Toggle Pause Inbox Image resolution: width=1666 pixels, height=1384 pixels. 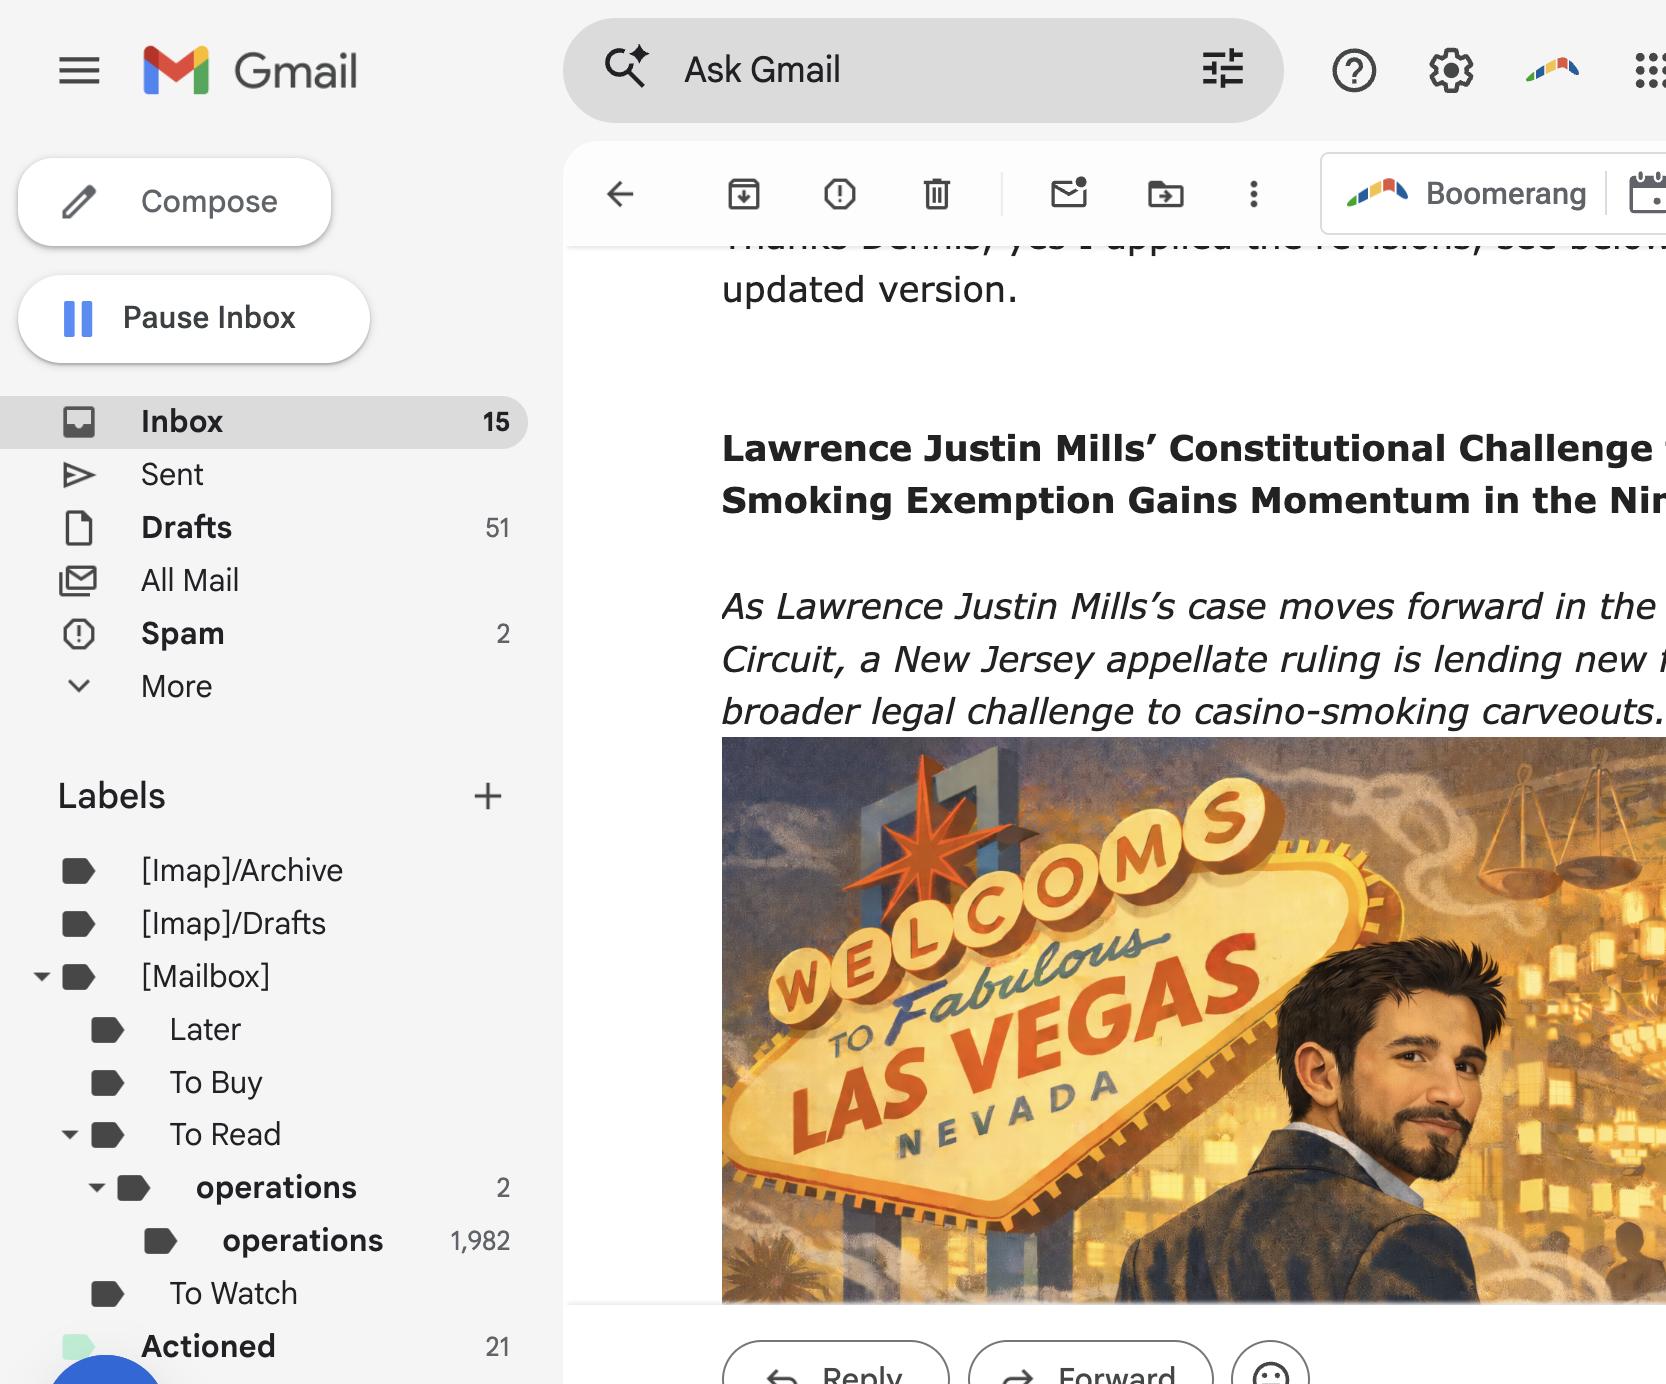[193, 318]
